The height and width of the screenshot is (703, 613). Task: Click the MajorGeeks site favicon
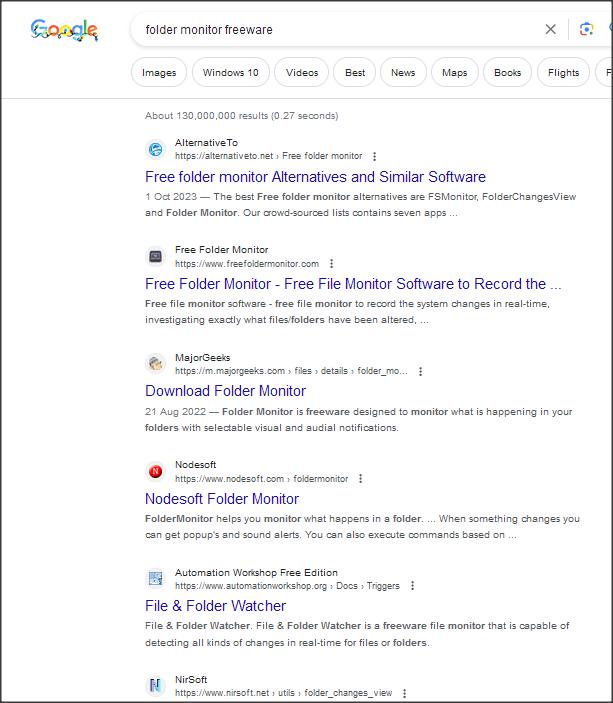[x=156, y=364]
